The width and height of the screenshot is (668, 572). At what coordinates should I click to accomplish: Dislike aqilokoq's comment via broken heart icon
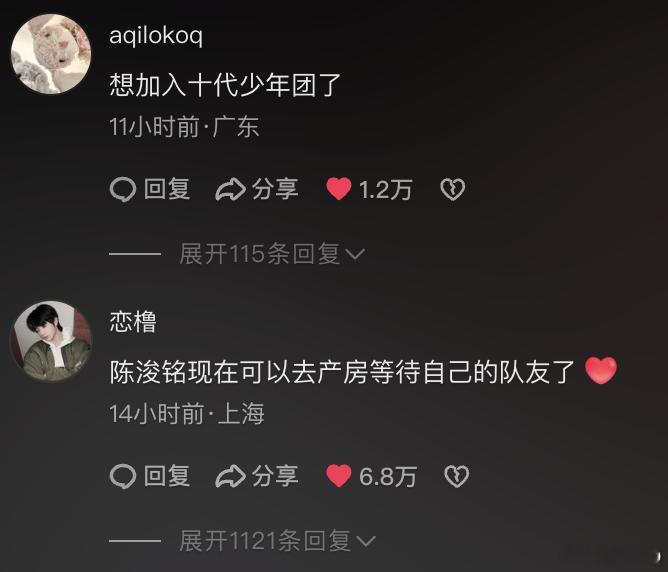coord(452,190)
